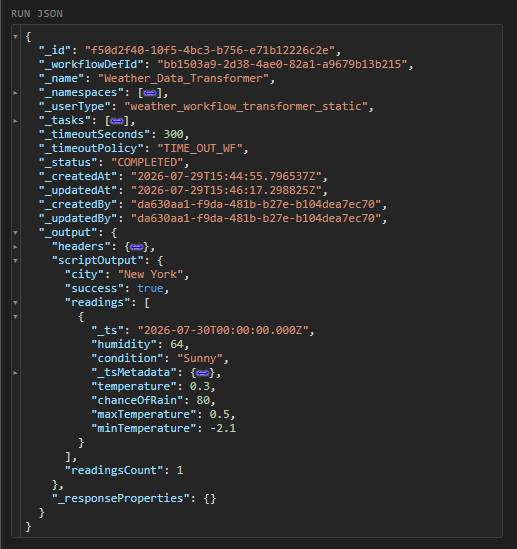Viewport: 517px width, 549px height.
Task: Click the _tsMetadata fold arrow in gutter
Action: pos(15,373)
